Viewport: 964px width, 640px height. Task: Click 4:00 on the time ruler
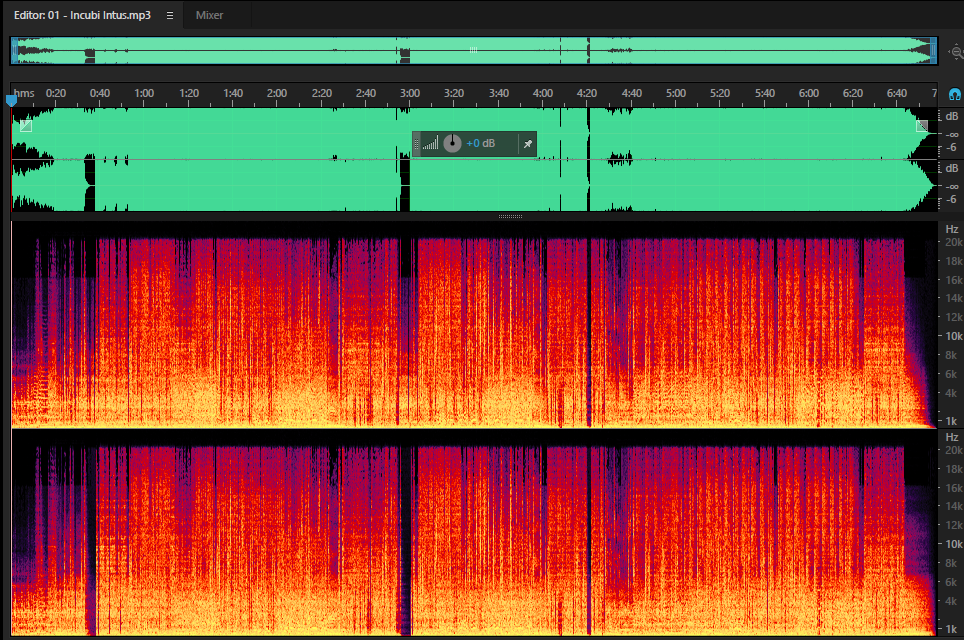(x=543, y=93)
